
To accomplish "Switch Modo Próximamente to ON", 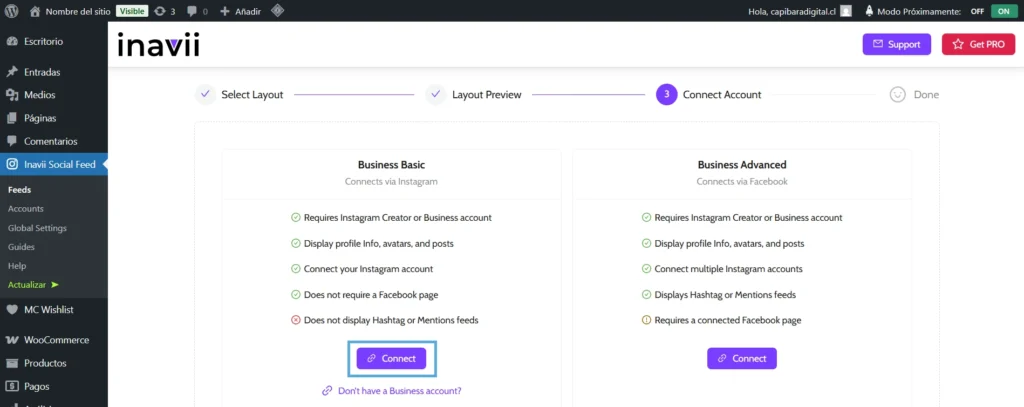I will 1002,11.
